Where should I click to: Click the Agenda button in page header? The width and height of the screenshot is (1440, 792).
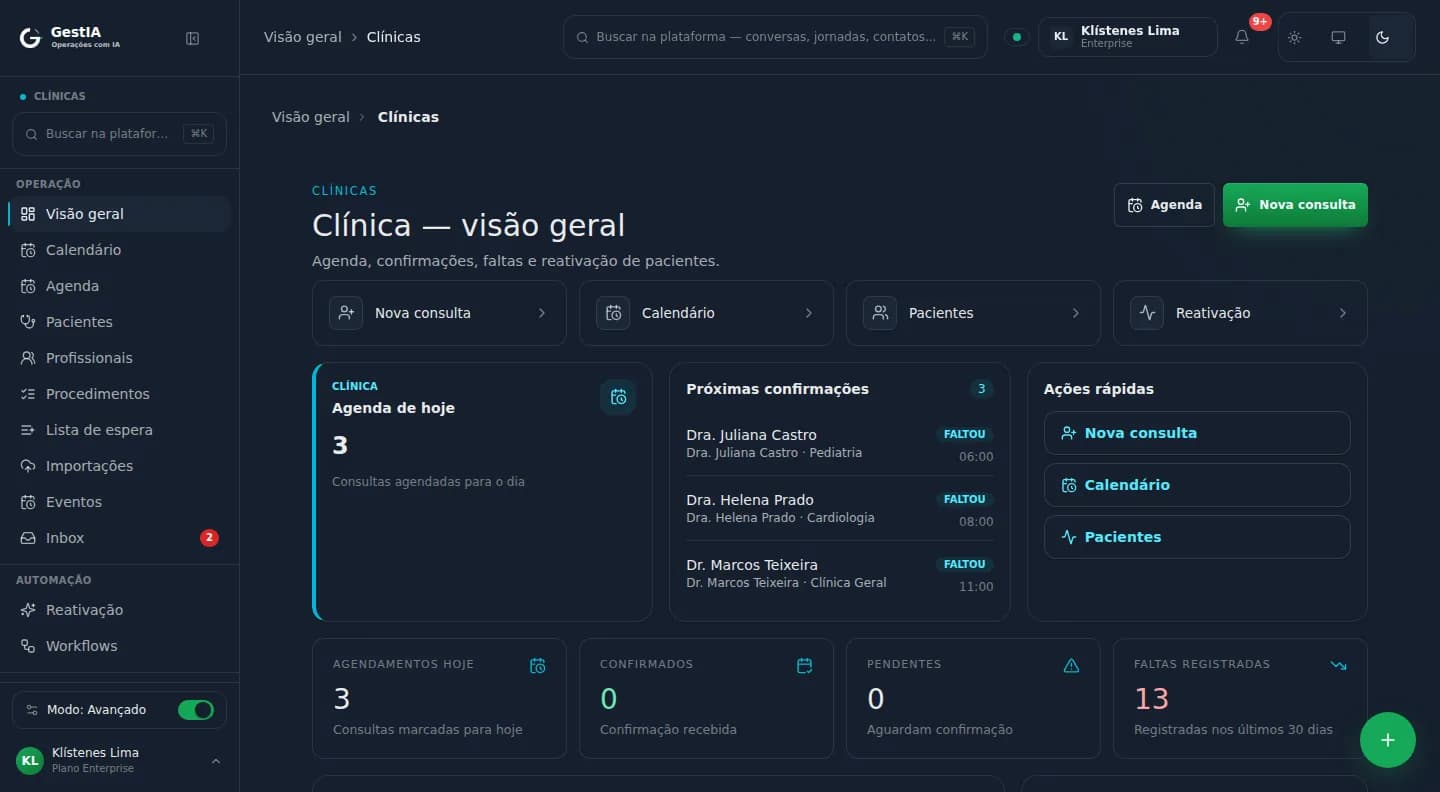click(x=1164, y=205)
